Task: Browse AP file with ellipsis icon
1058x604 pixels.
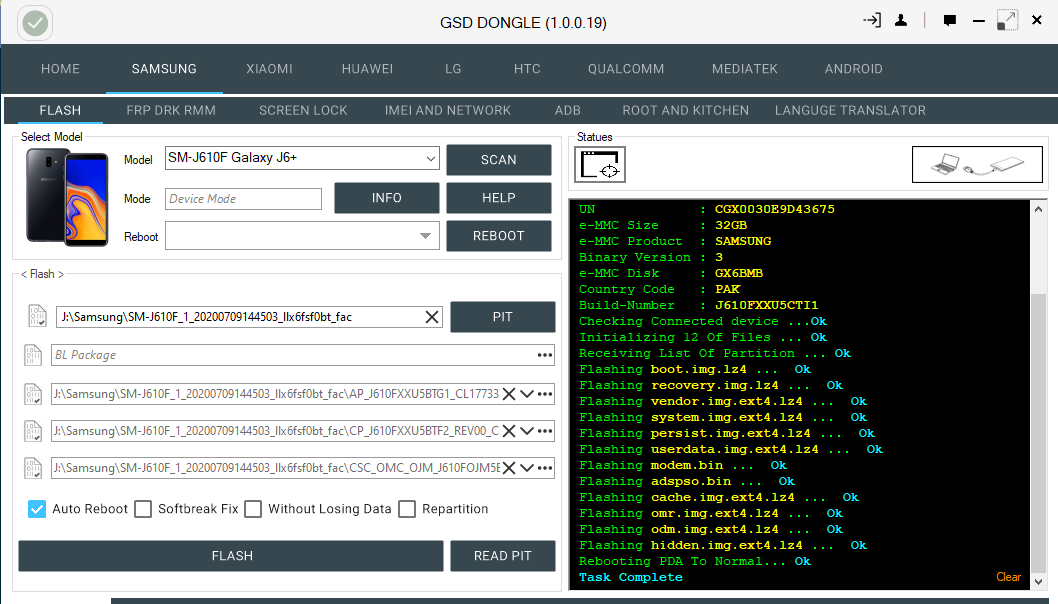Action: pyautogui.click(x=545, y=394)
